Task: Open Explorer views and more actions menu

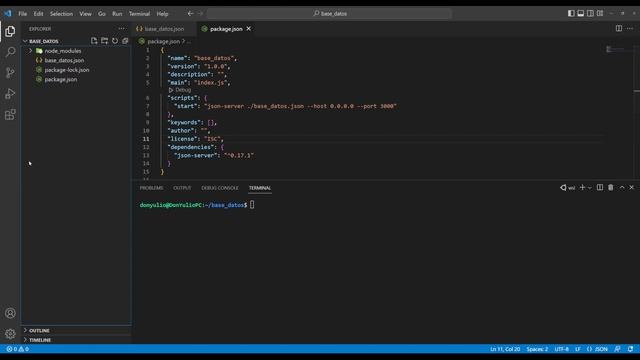Action: coord(122,29)
